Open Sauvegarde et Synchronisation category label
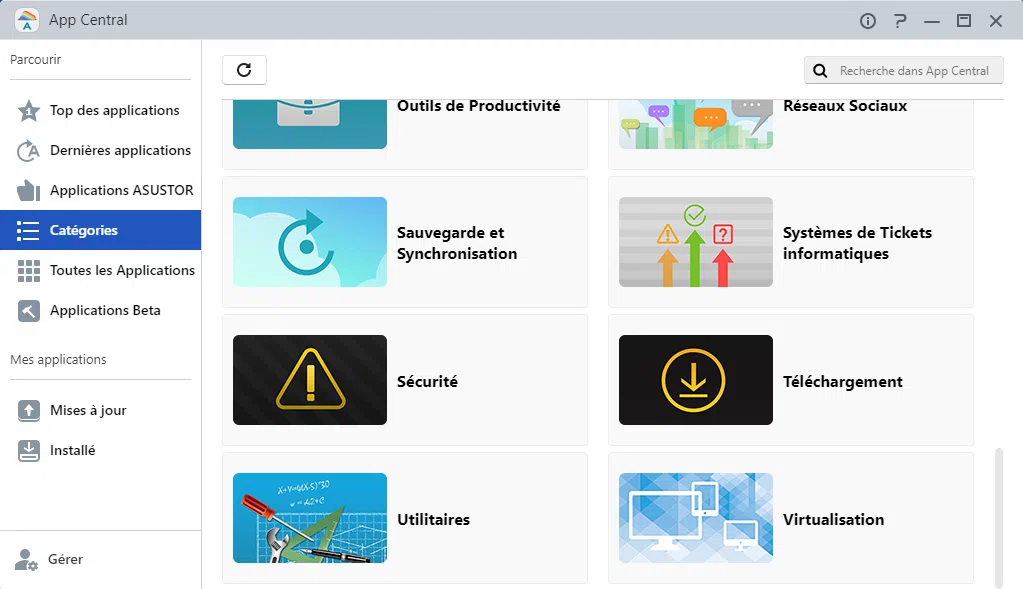1023x589 pixels. point(457,243)
